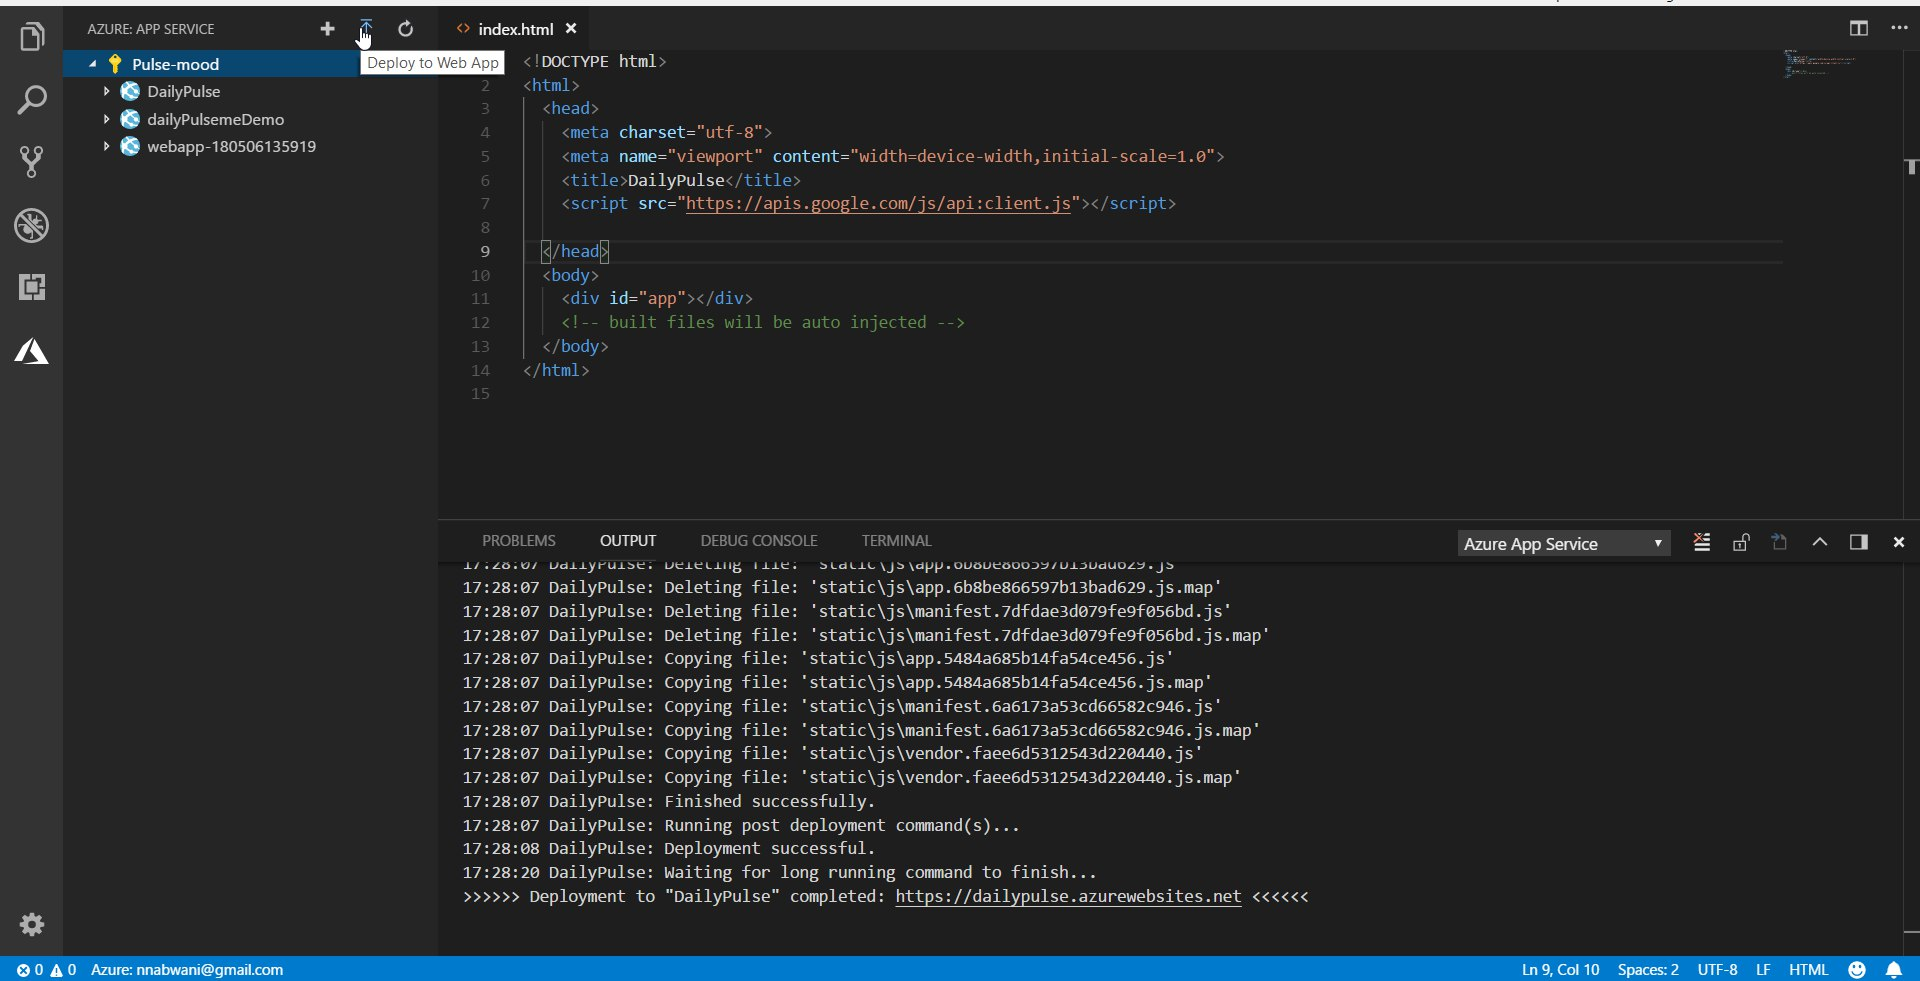
Task: Select the dailyPulsemeDemo web app row
Action: pyautogui.click(x=250, y=119)
